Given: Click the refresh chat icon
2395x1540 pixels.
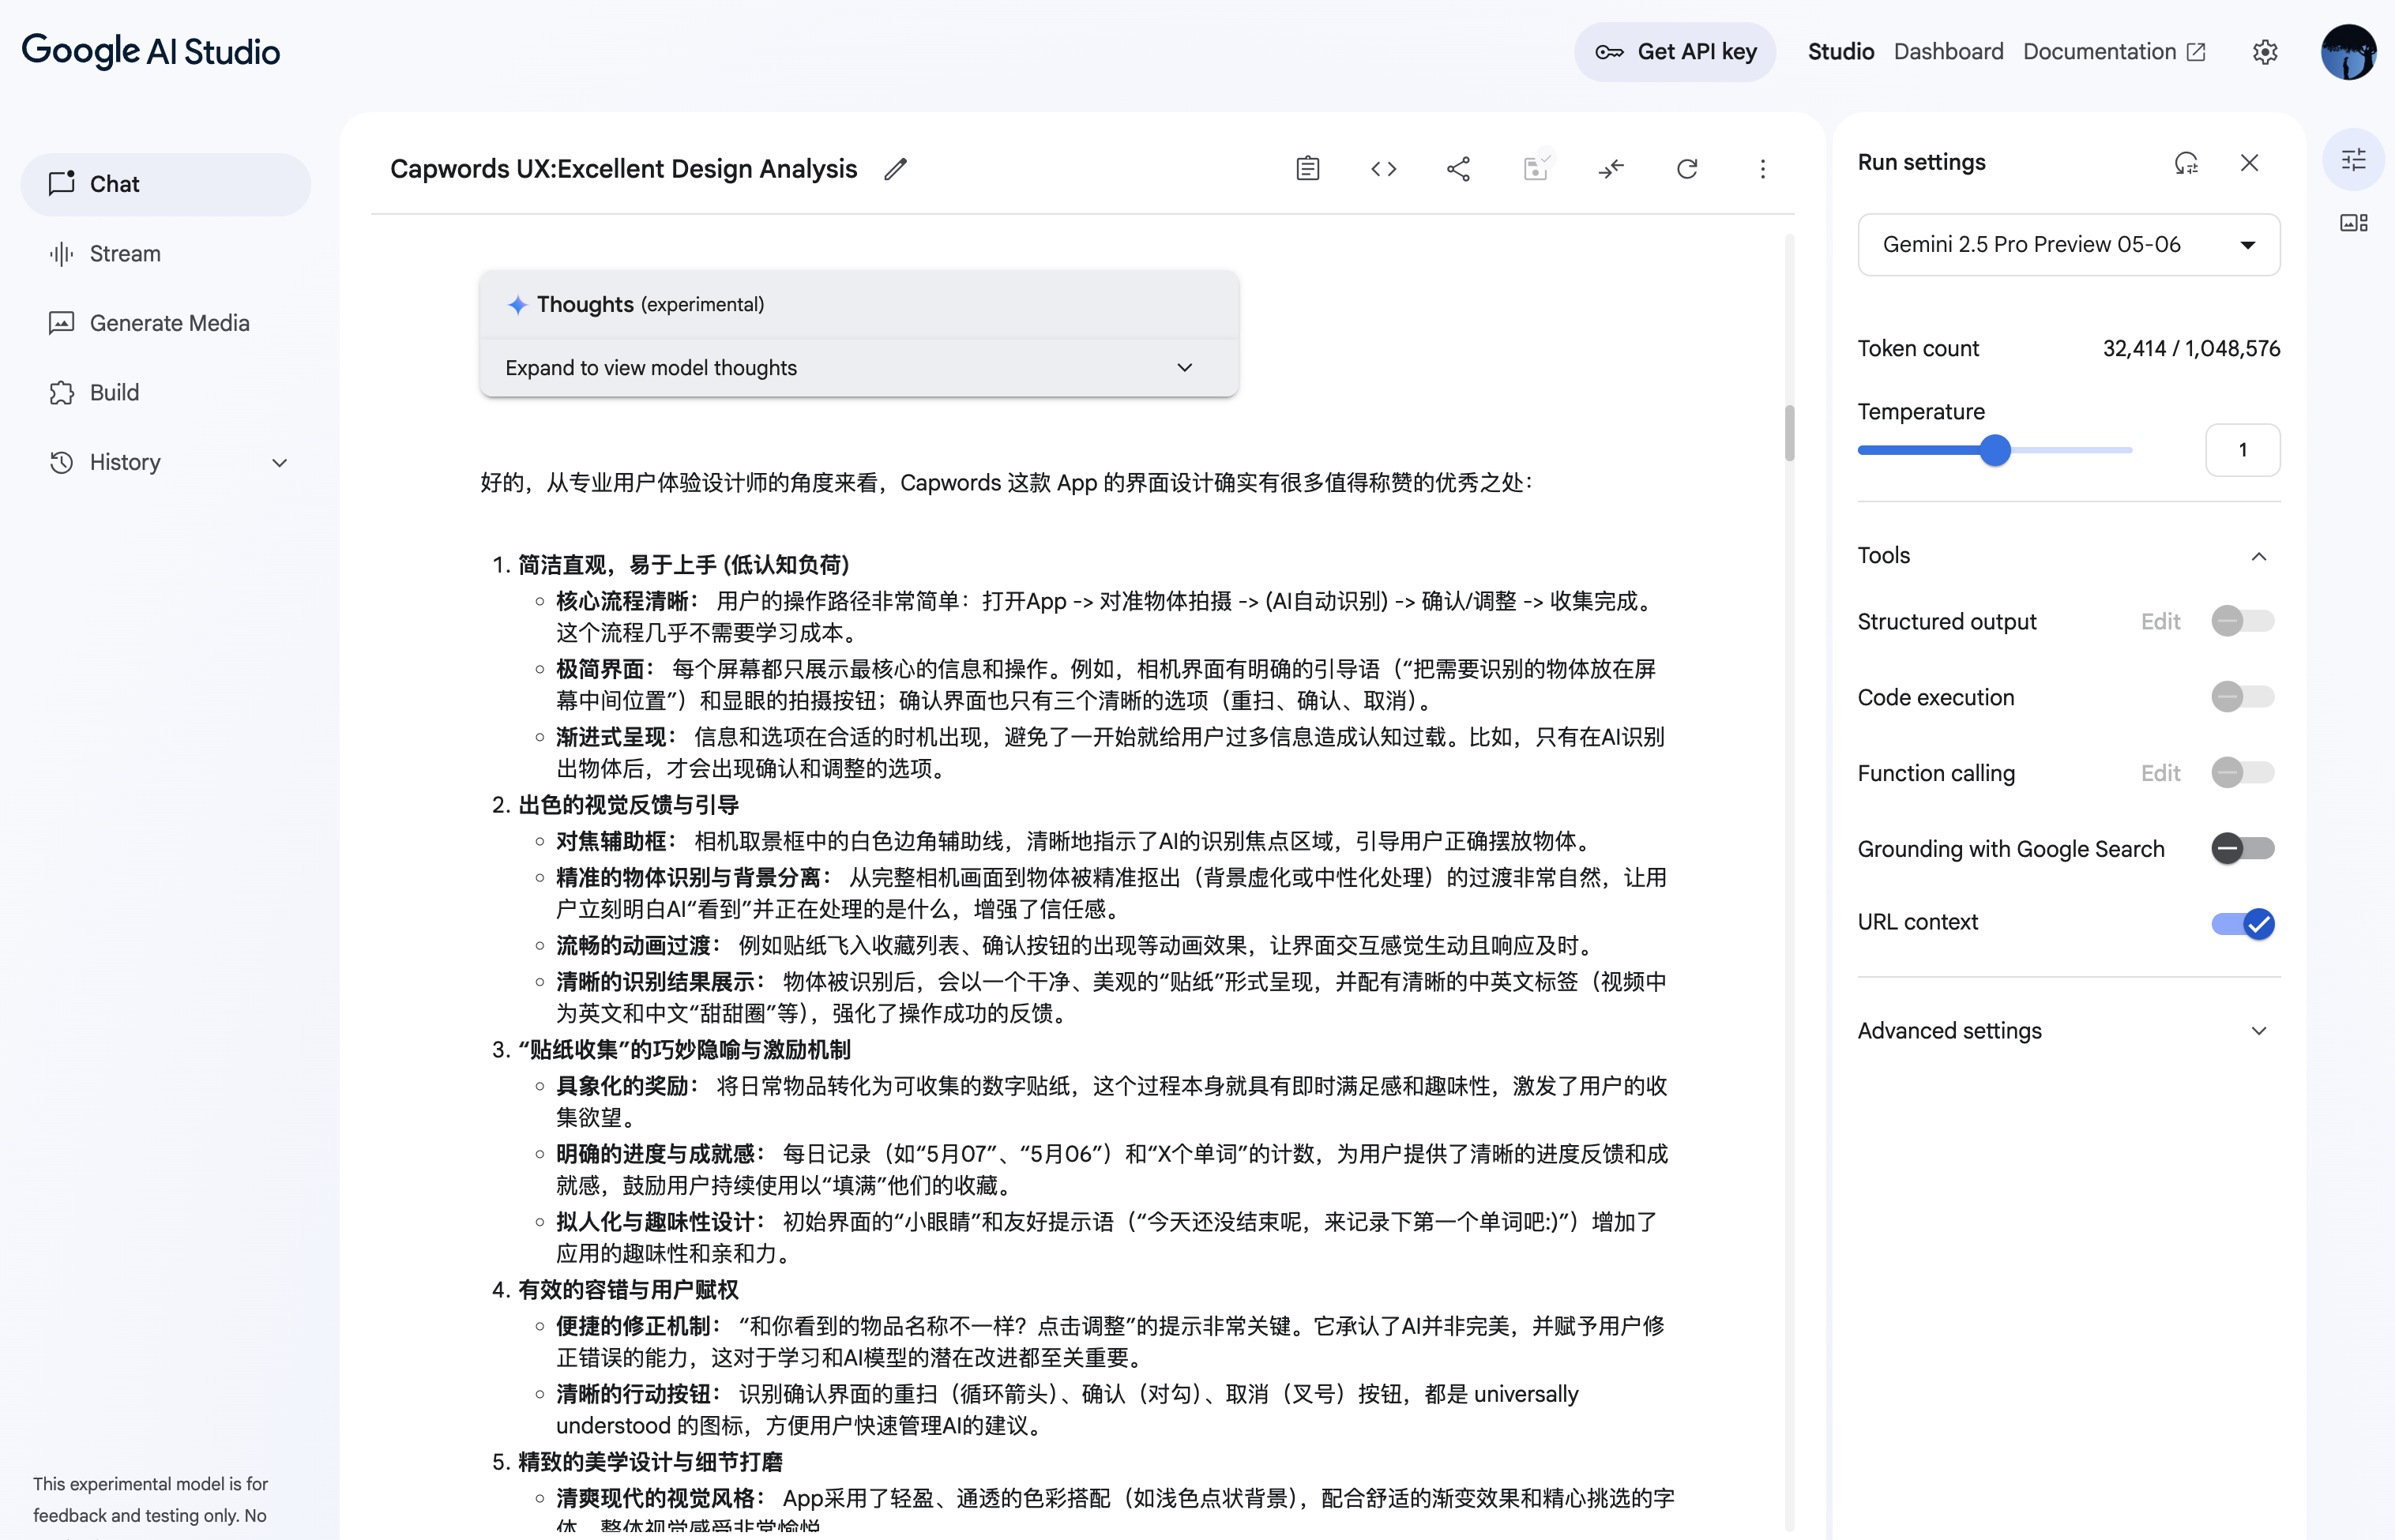Looking at the screenshot, I should click(1687, 169).
